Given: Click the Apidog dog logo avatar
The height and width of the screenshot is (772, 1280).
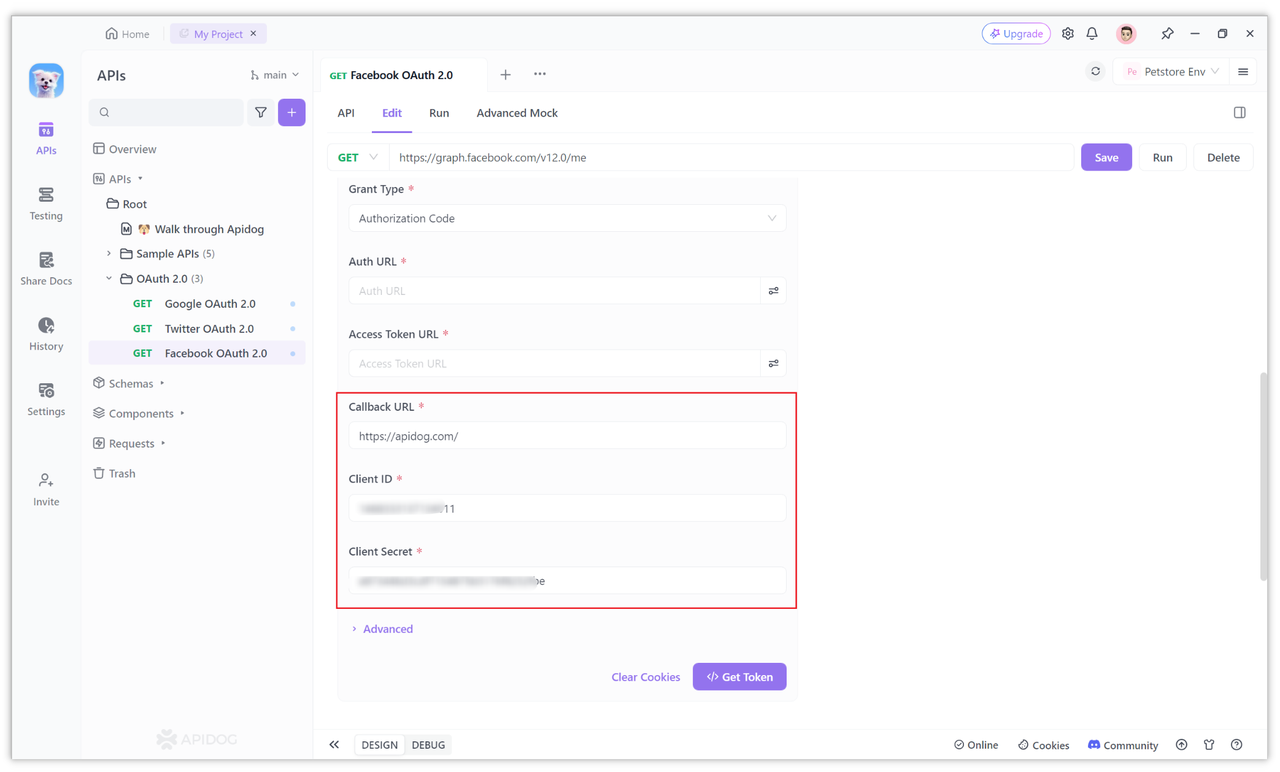Looking at the screenshot, I should pyautogui.click(x=46, y=81).
